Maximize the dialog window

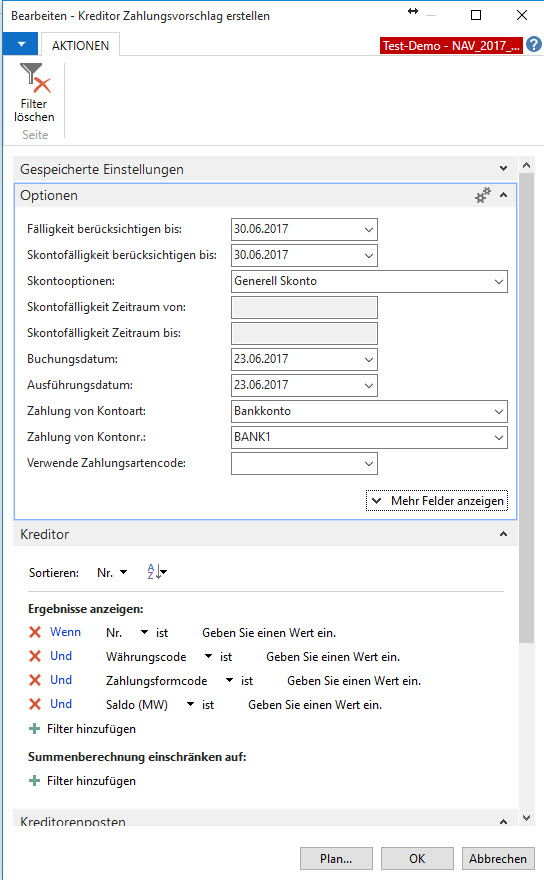[476, 15]
